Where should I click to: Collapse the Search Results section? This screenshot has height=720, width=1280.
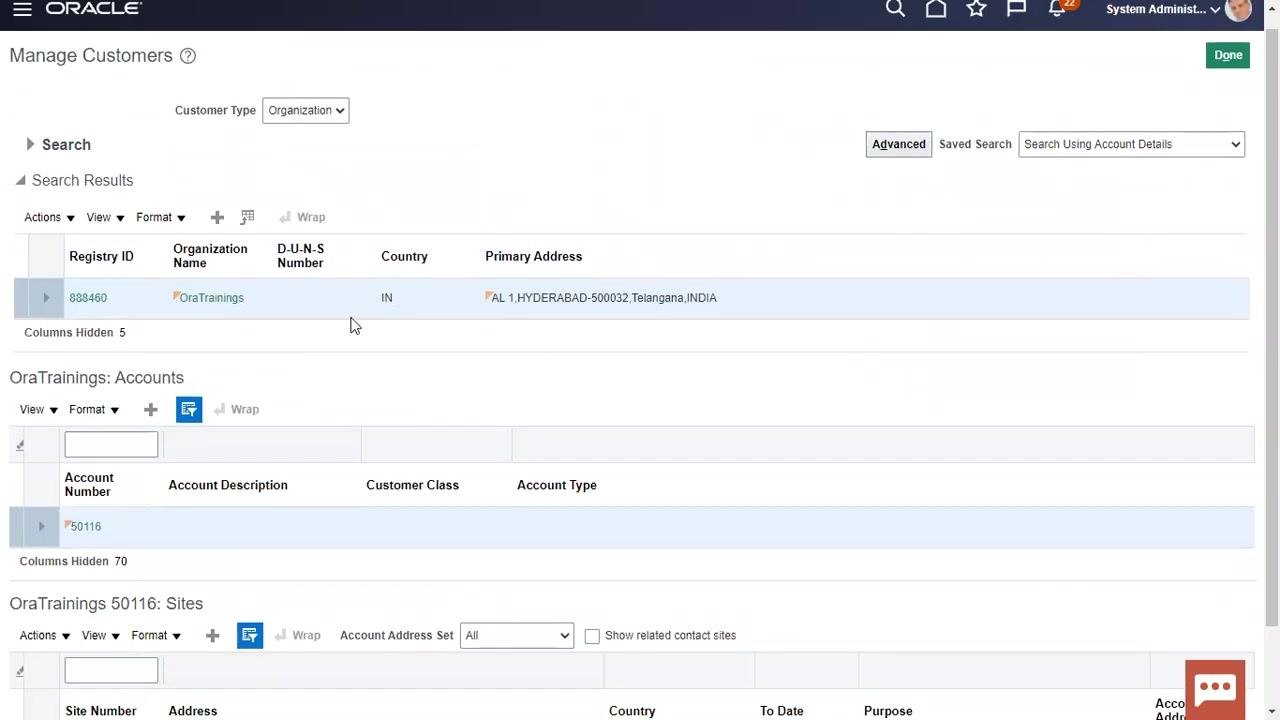(x=20, y=180)
